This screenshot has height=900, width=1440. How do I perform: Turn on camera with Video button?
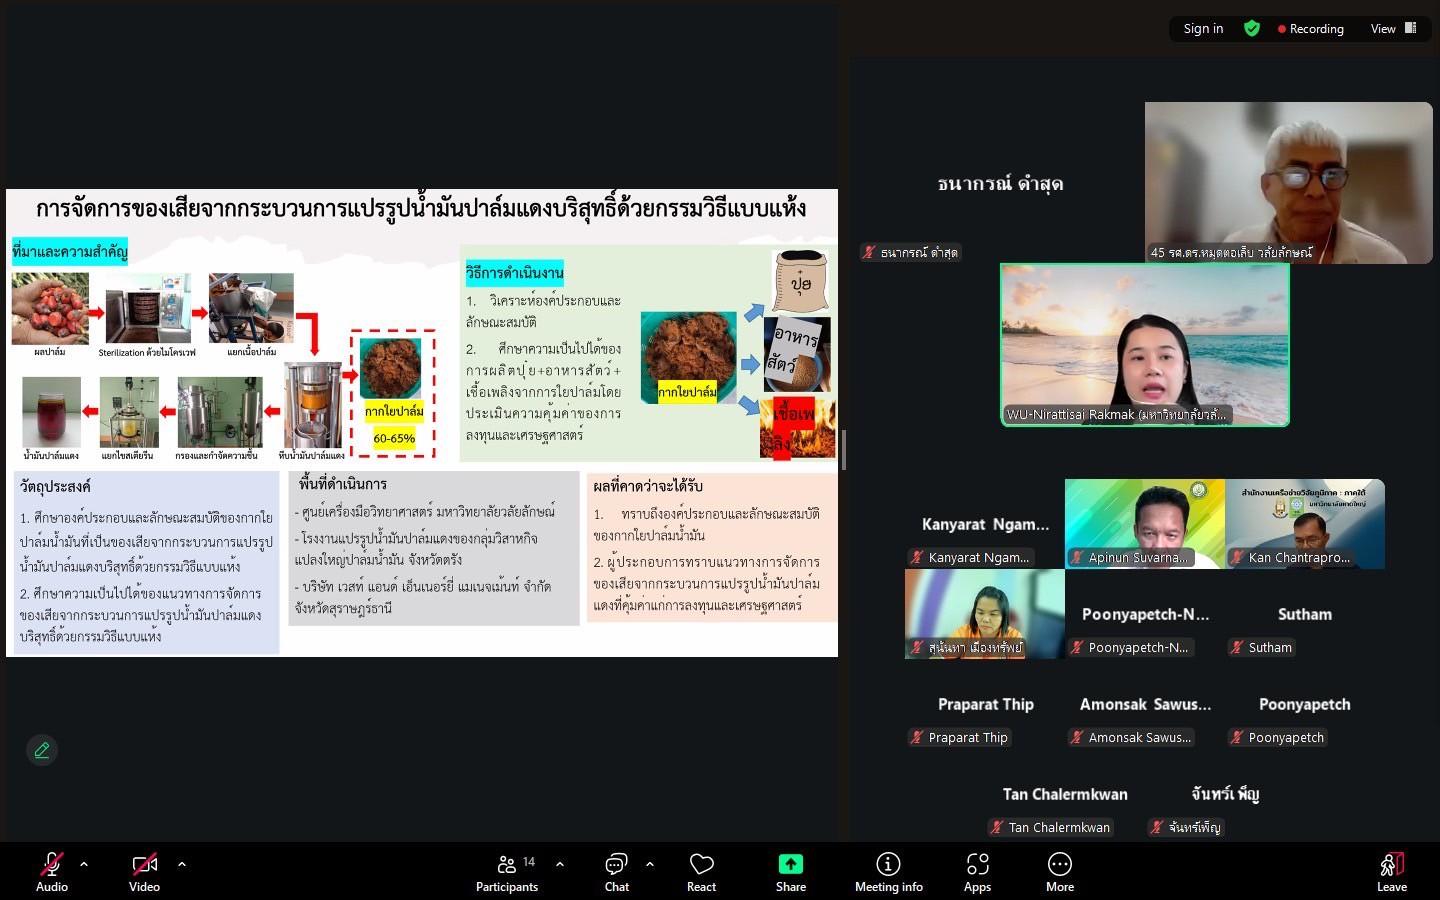point(144,870)
